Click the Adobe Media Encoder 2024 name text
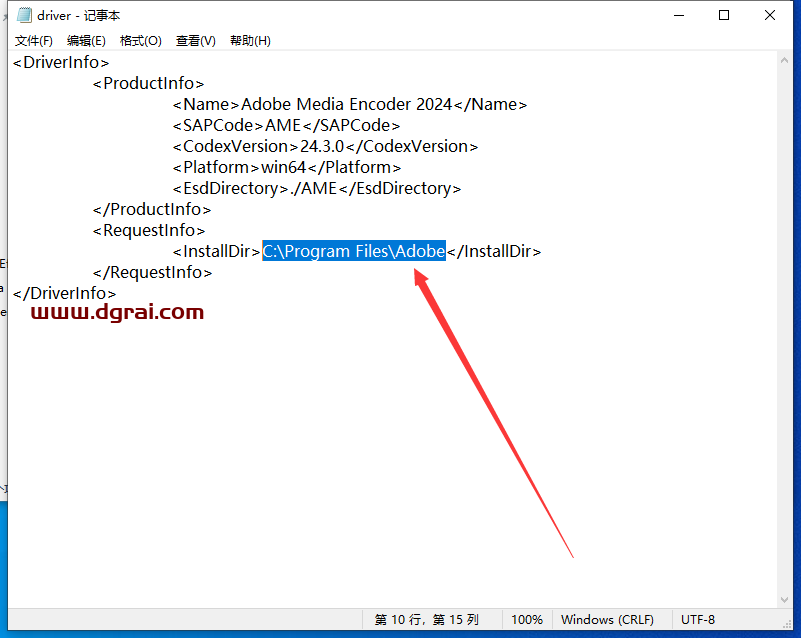 (346, 104)
